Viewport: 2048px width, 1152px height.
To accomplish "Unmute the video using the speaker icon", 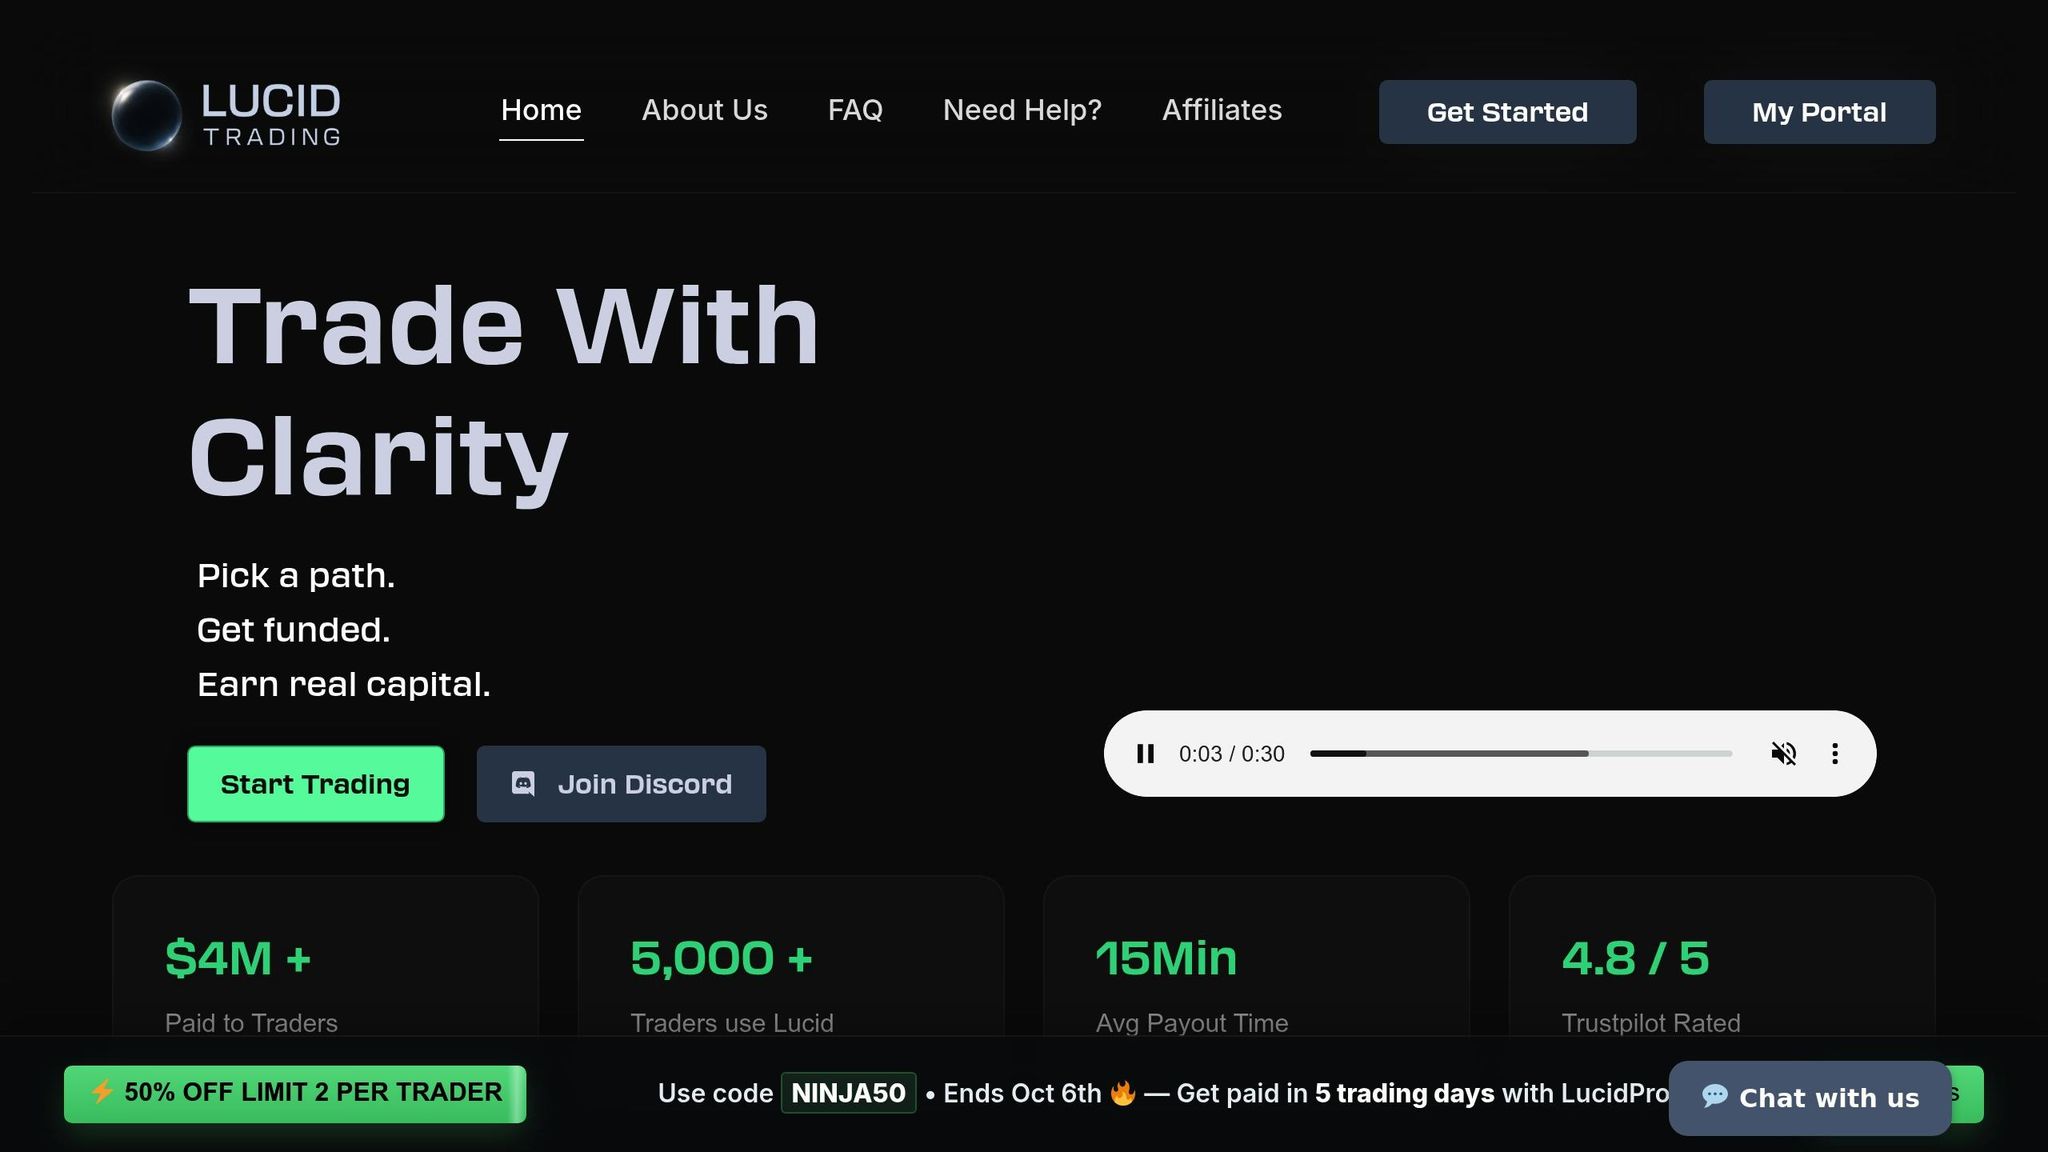I will [x=1785, y=754].
